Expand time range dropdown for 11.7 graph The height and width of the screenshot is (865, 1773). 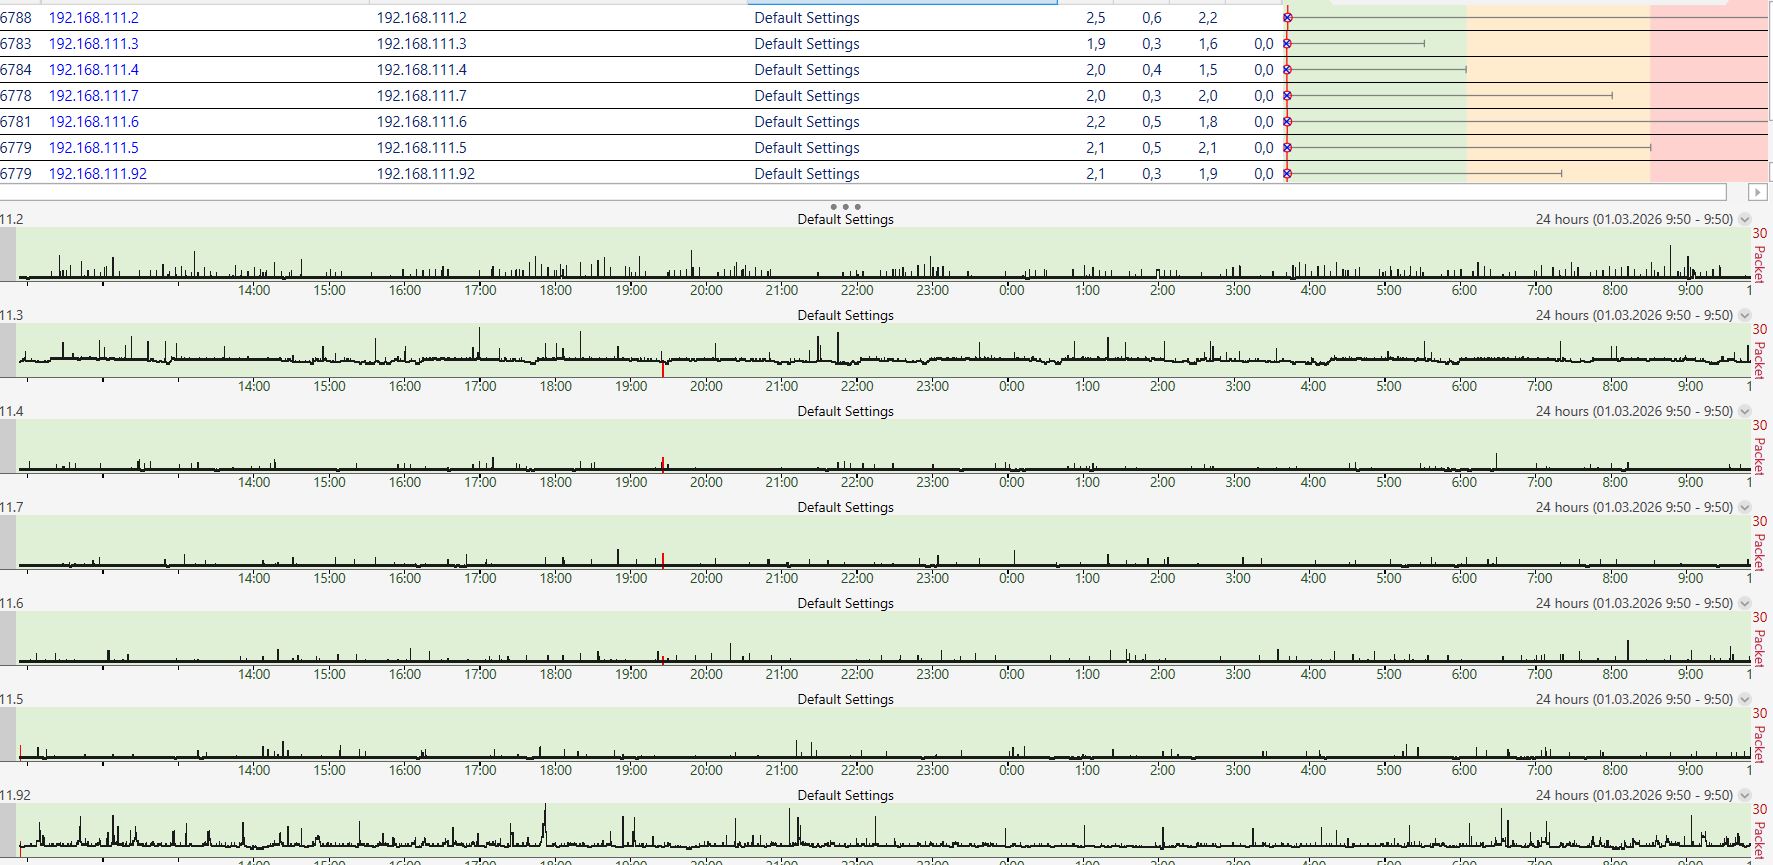[x=1745, y=508]
